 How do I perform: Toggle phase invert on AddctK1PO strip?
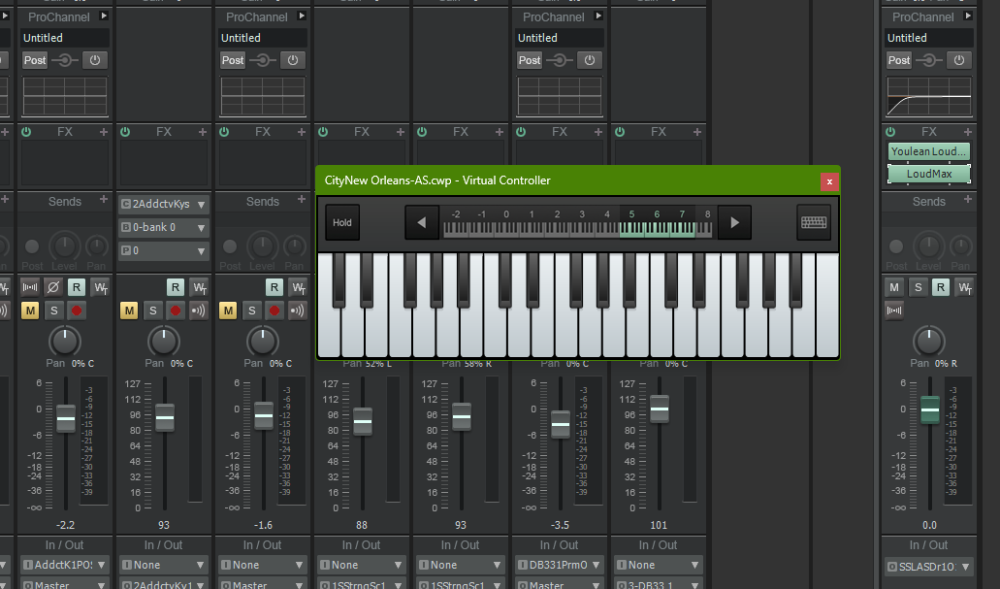click(x=53, y=287)
